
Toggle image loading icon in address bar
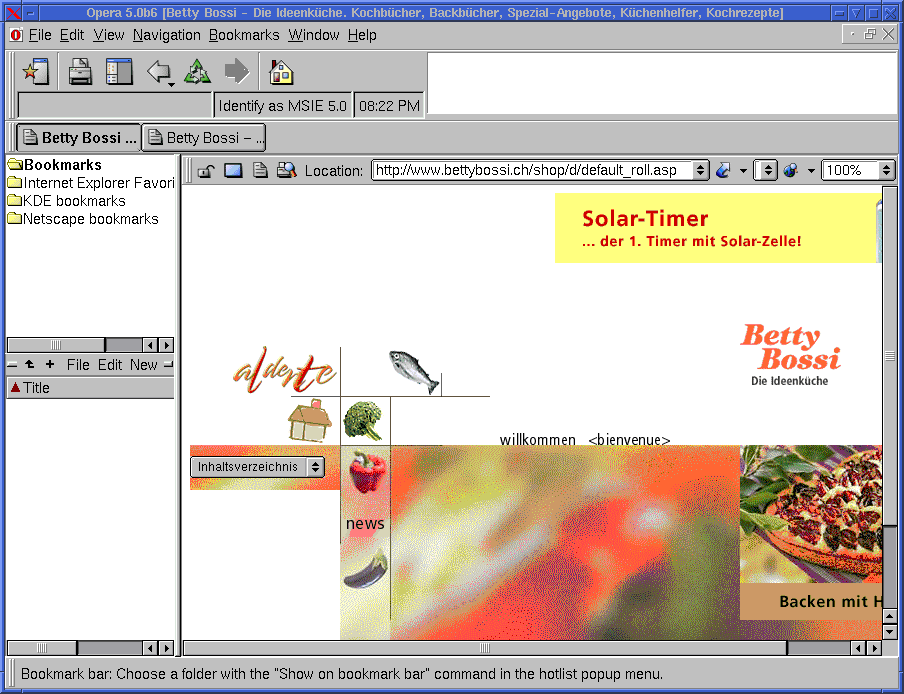click(x=233, y=170)
